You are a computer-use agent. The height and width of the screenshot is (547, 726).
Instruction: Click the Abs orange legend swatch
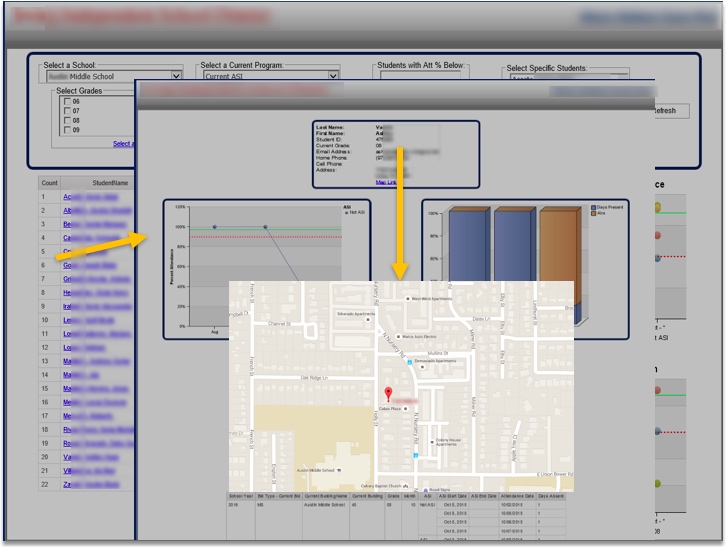click(x=594, y=213)
